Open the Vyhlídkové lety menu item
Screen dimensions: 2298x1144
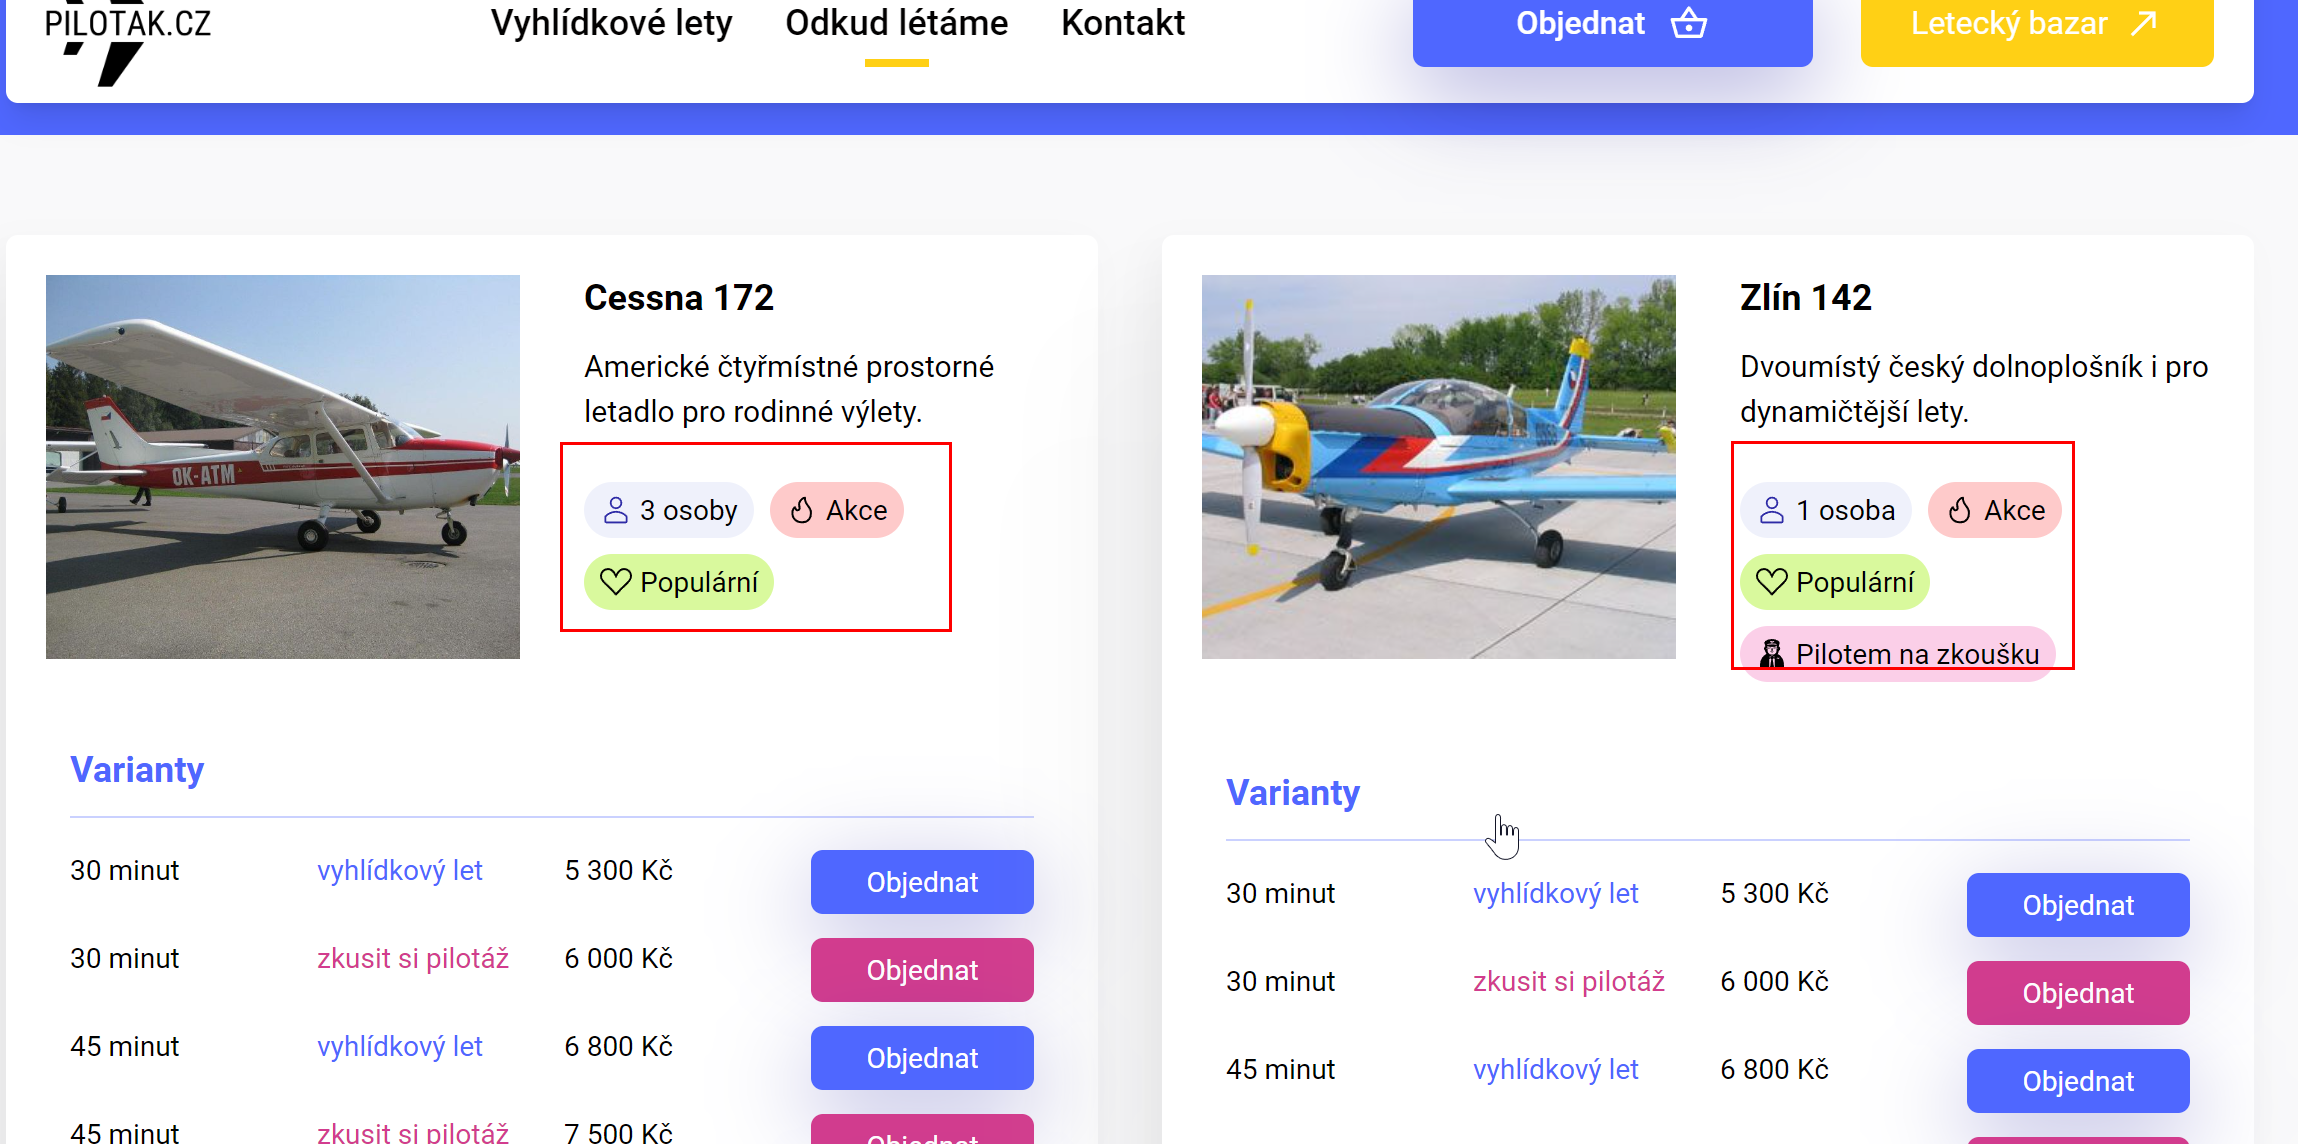[611, 23]
